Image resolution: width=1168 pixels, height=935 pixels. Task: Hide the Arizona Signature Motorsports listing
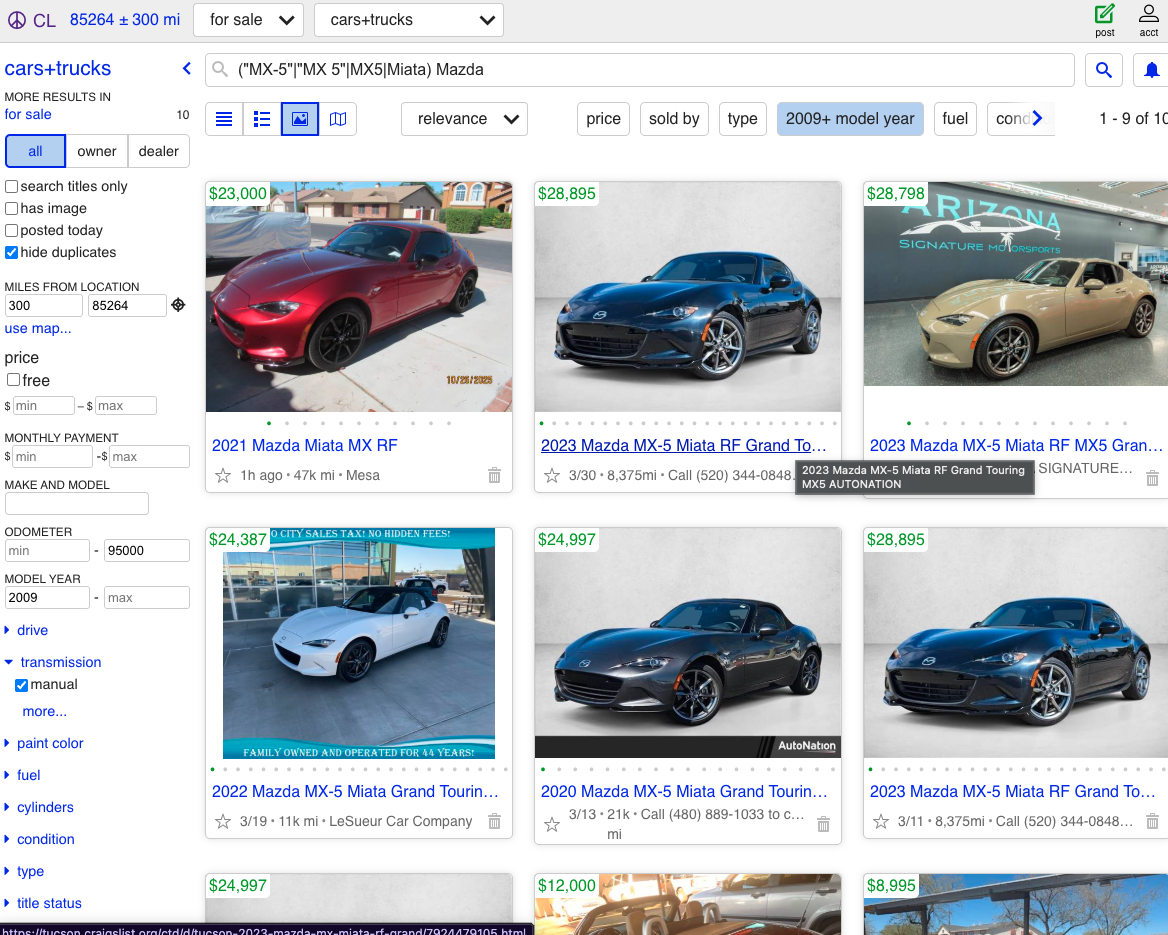pos(1152,478)
